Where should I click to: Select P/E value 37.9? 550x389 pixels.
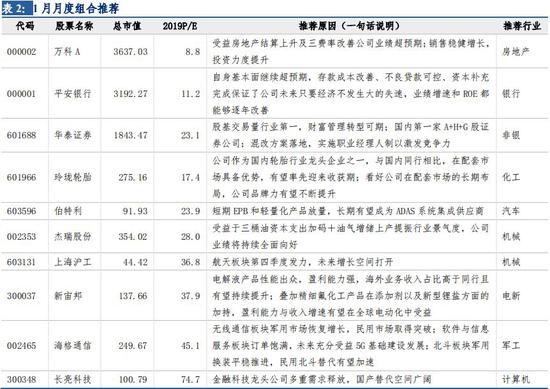point(191,296)
